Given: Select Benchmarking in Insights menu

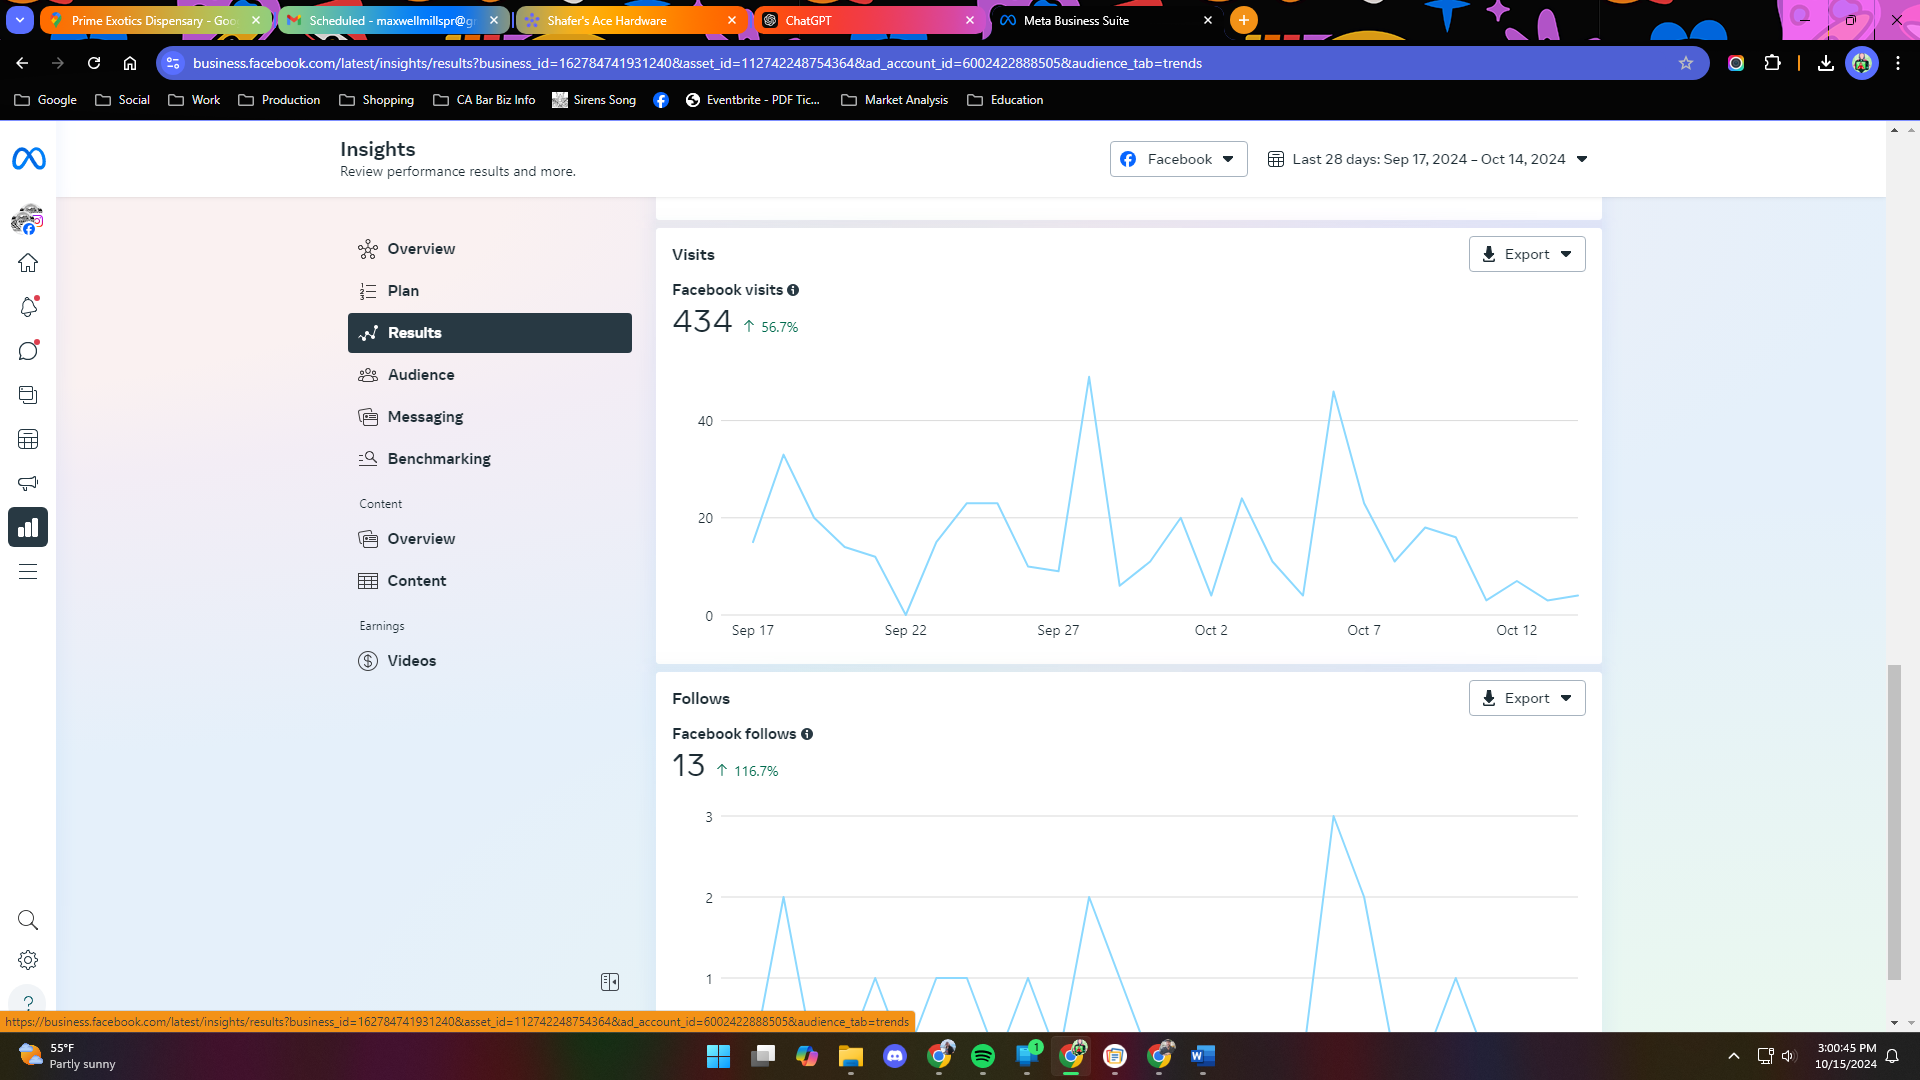Looking at the screenshot, I should click(x=439, y=459).
